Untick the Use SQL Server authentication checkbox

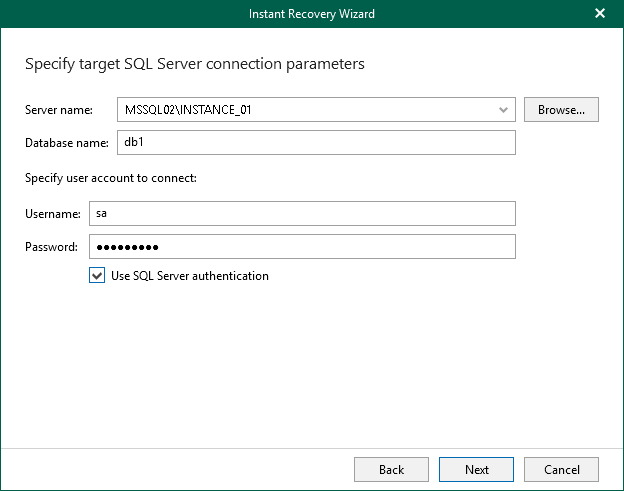tap(97, 276)
